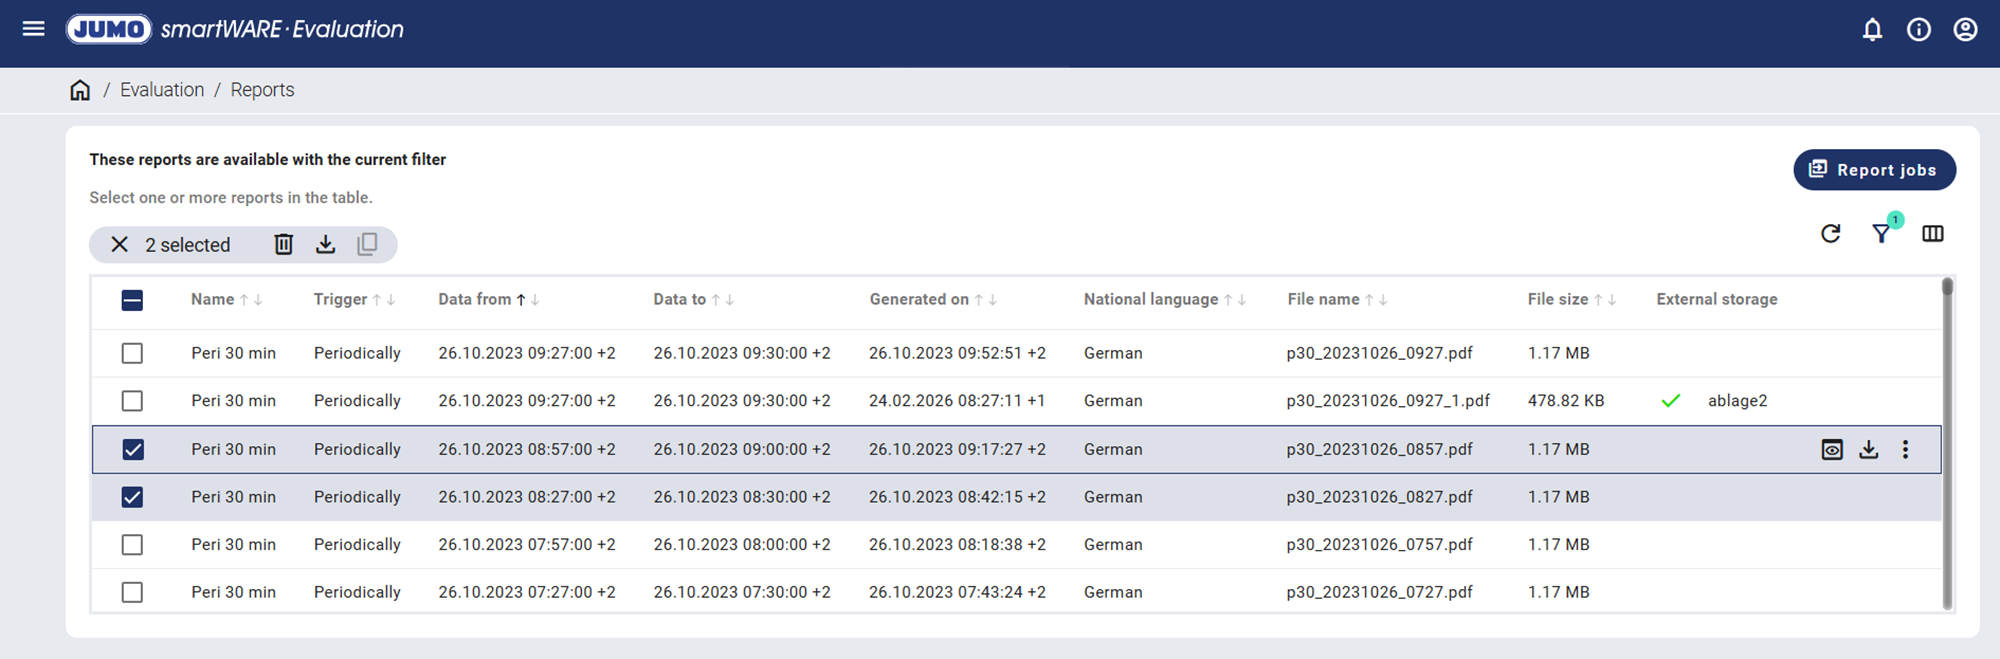Check the p30_20231026_0757.pdf row checkbox

pyautogui.click(x=132, y=545)
